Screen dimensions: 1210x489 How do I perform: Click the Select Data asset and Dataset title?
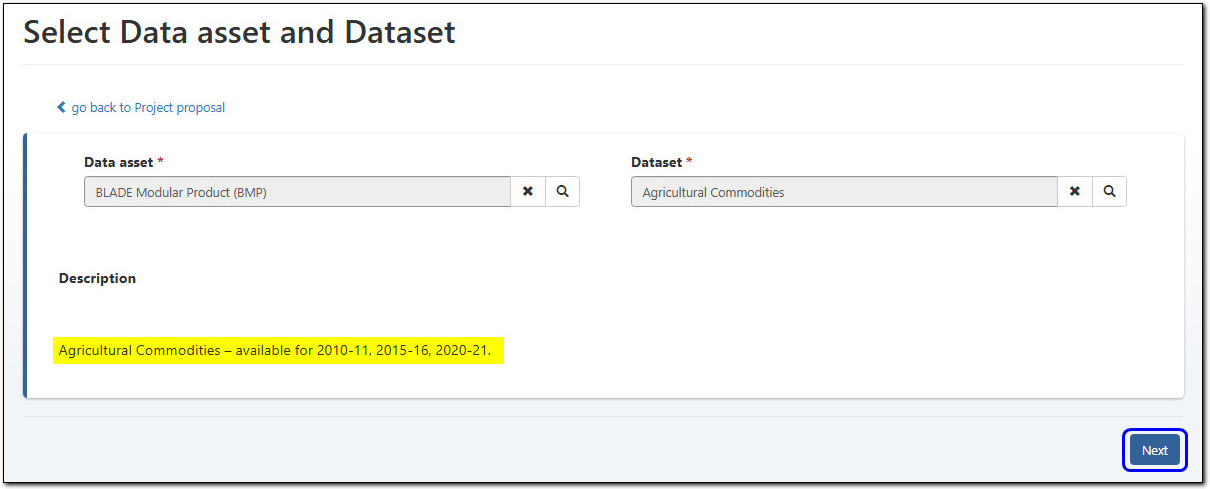tap(239, 32)
